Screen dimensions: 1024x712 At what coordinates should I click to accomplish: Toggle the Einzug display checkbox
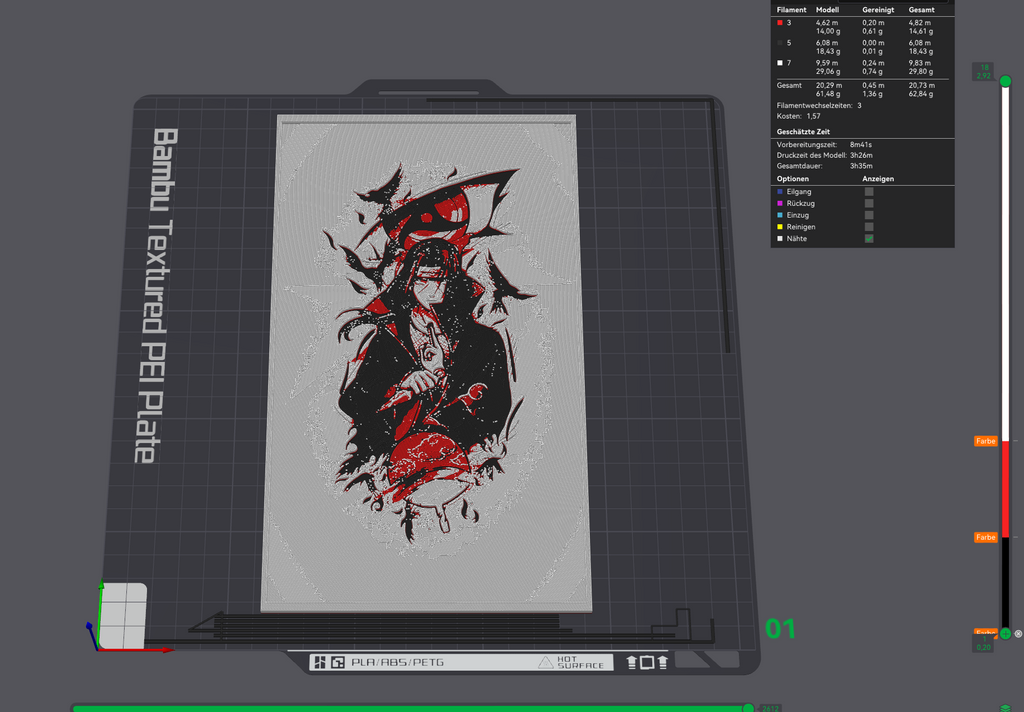(x=869, y=215)
